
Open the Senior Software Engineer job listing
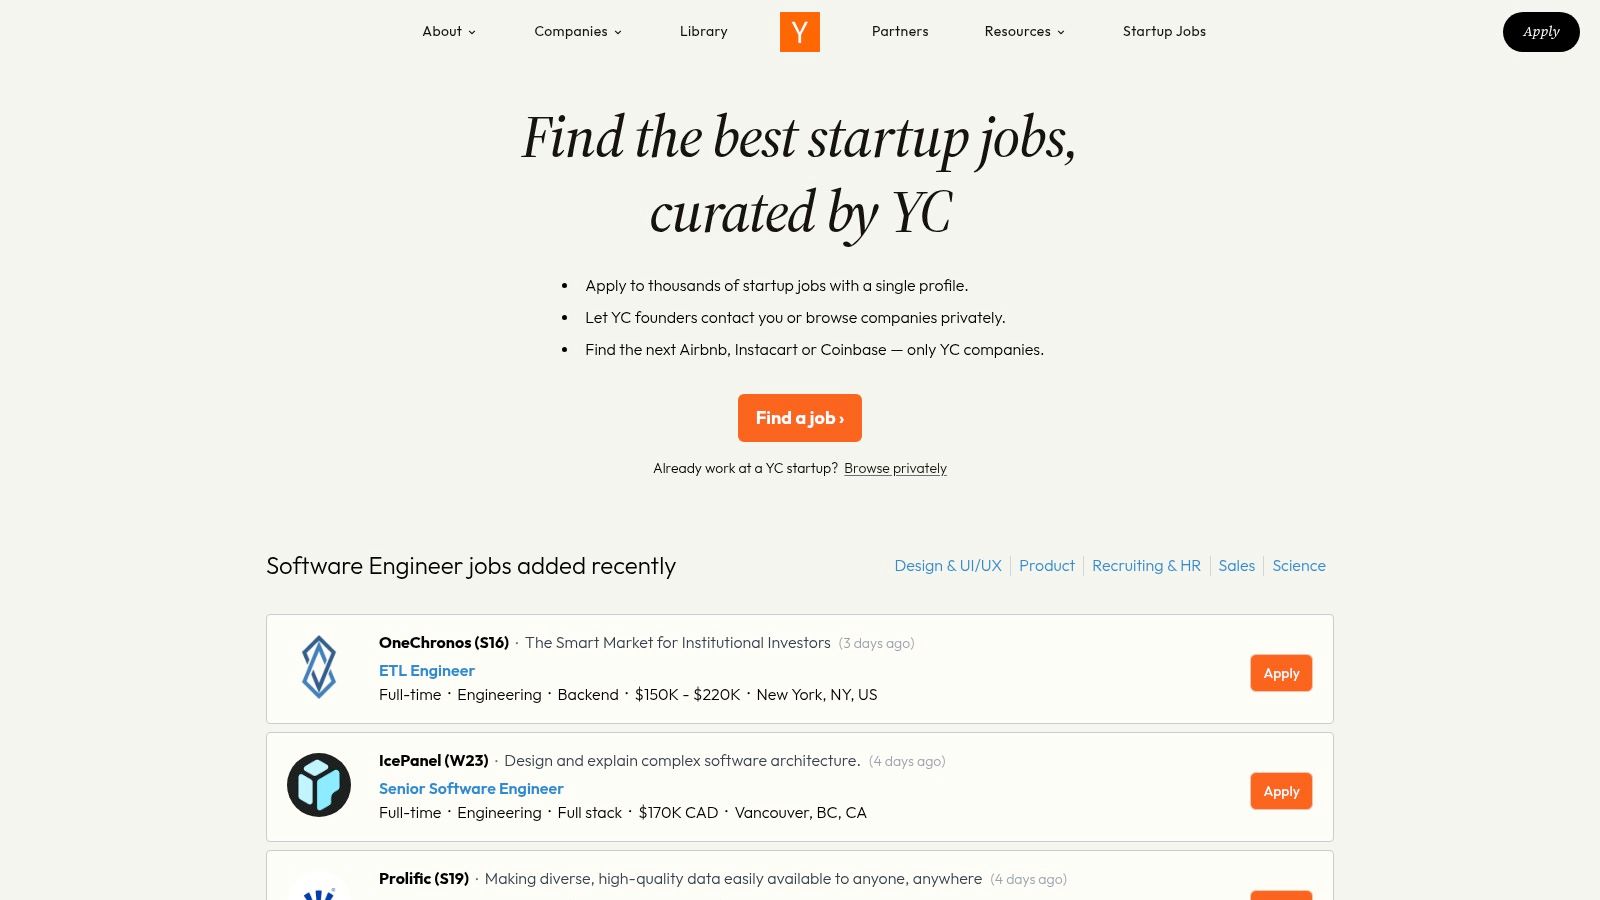[470, 788]
